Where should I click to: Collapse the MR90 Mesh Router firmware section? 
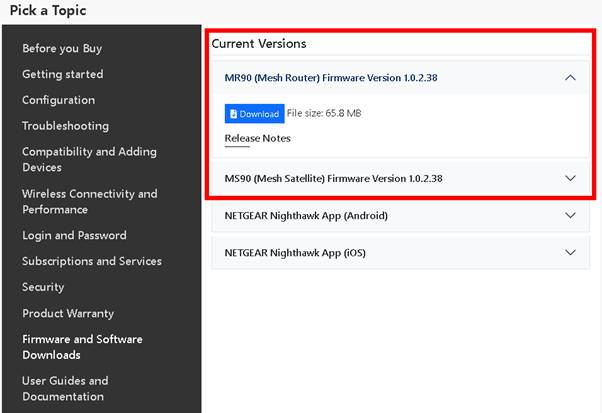[x=571, y=78]
